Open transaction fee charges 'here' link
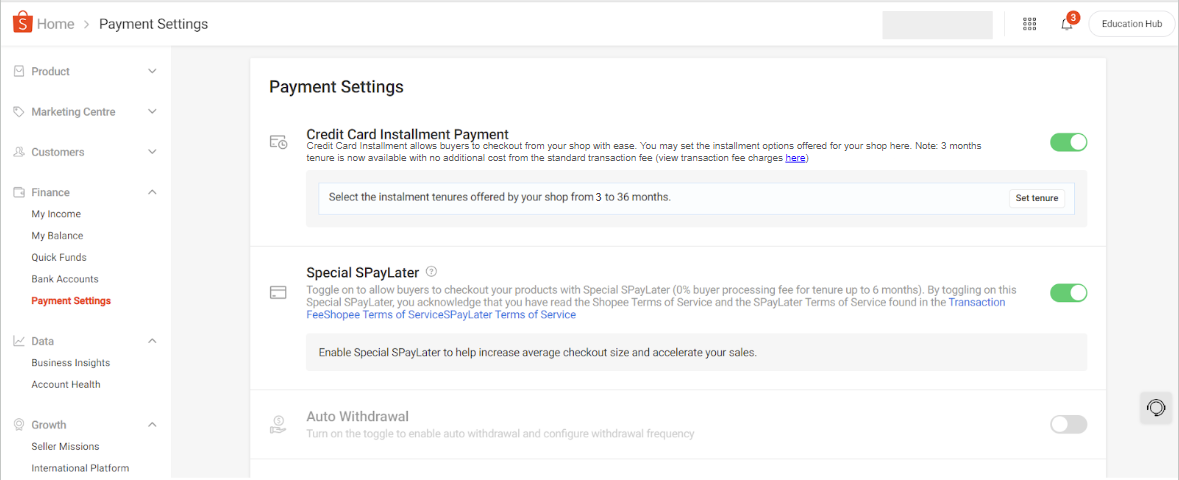 pyautogui.click(x=795, y=158)
